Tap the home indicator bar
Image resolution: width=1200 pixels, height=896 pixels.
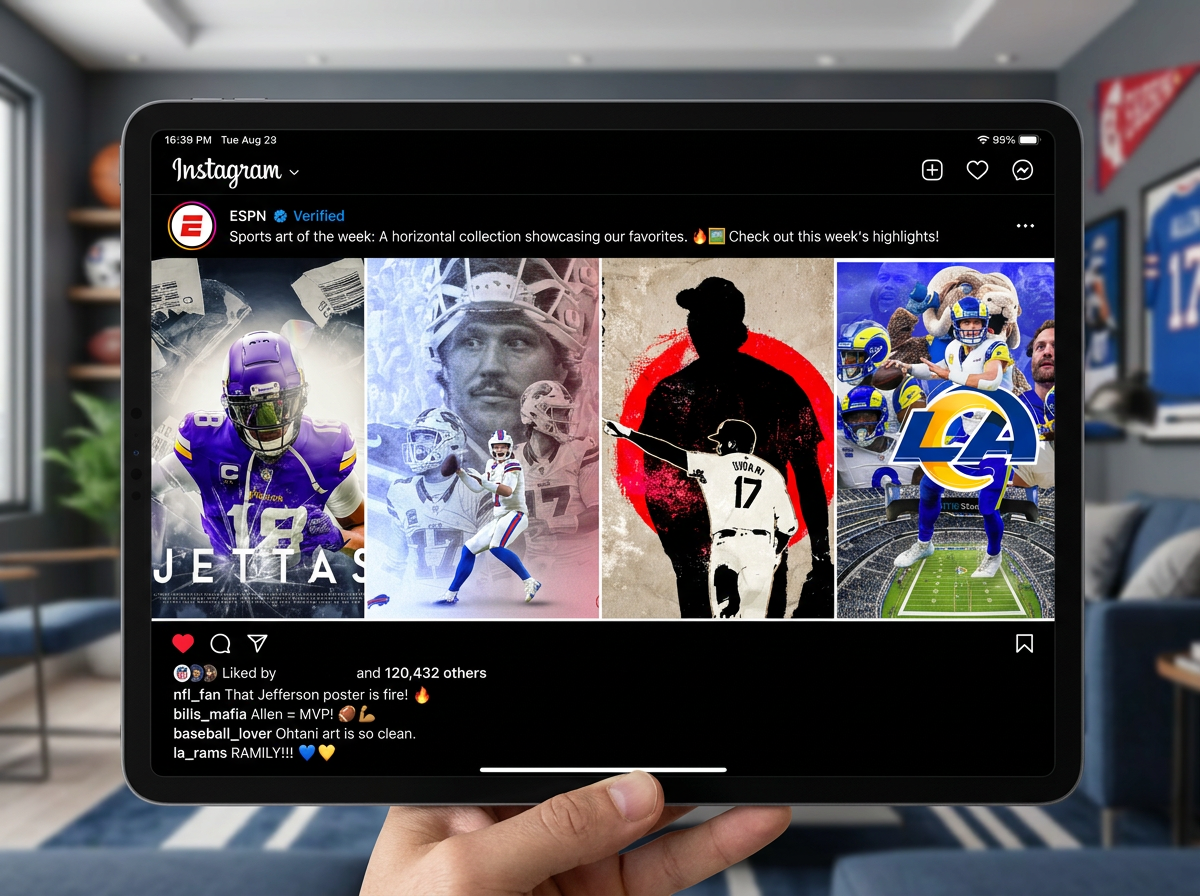coord(603,770)
